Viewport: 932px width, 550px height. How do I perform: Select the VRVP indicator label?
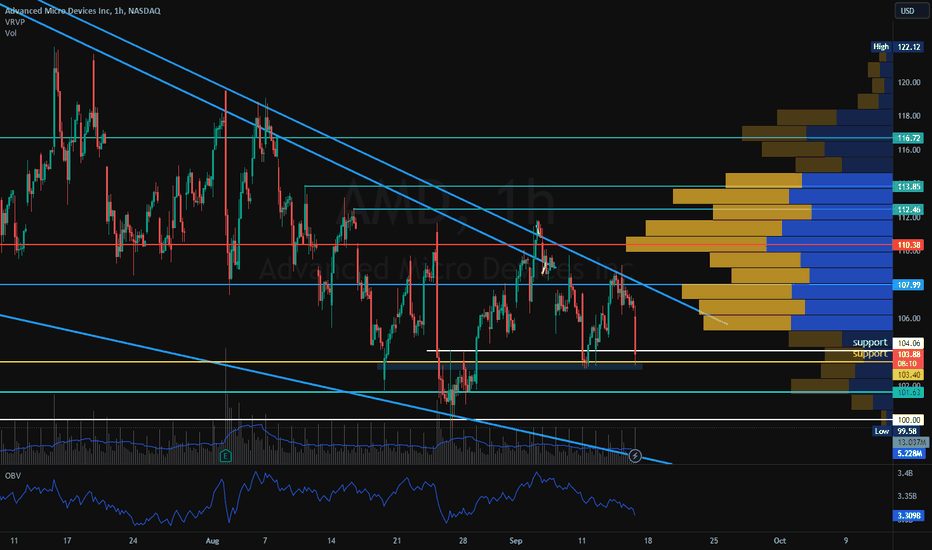coord(15,22)
